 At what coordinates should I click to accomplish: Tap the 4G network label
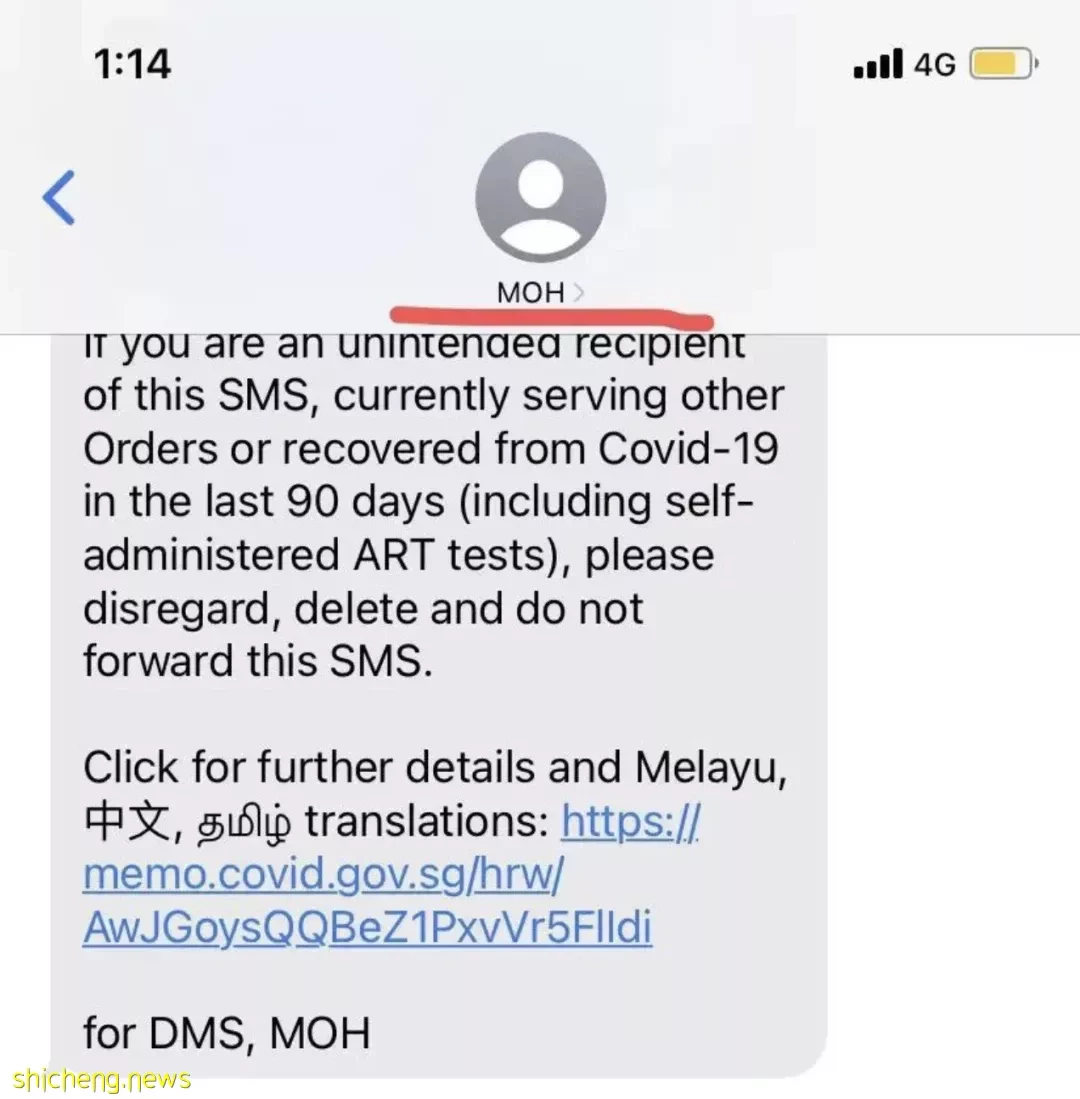(x=935, y=65)
